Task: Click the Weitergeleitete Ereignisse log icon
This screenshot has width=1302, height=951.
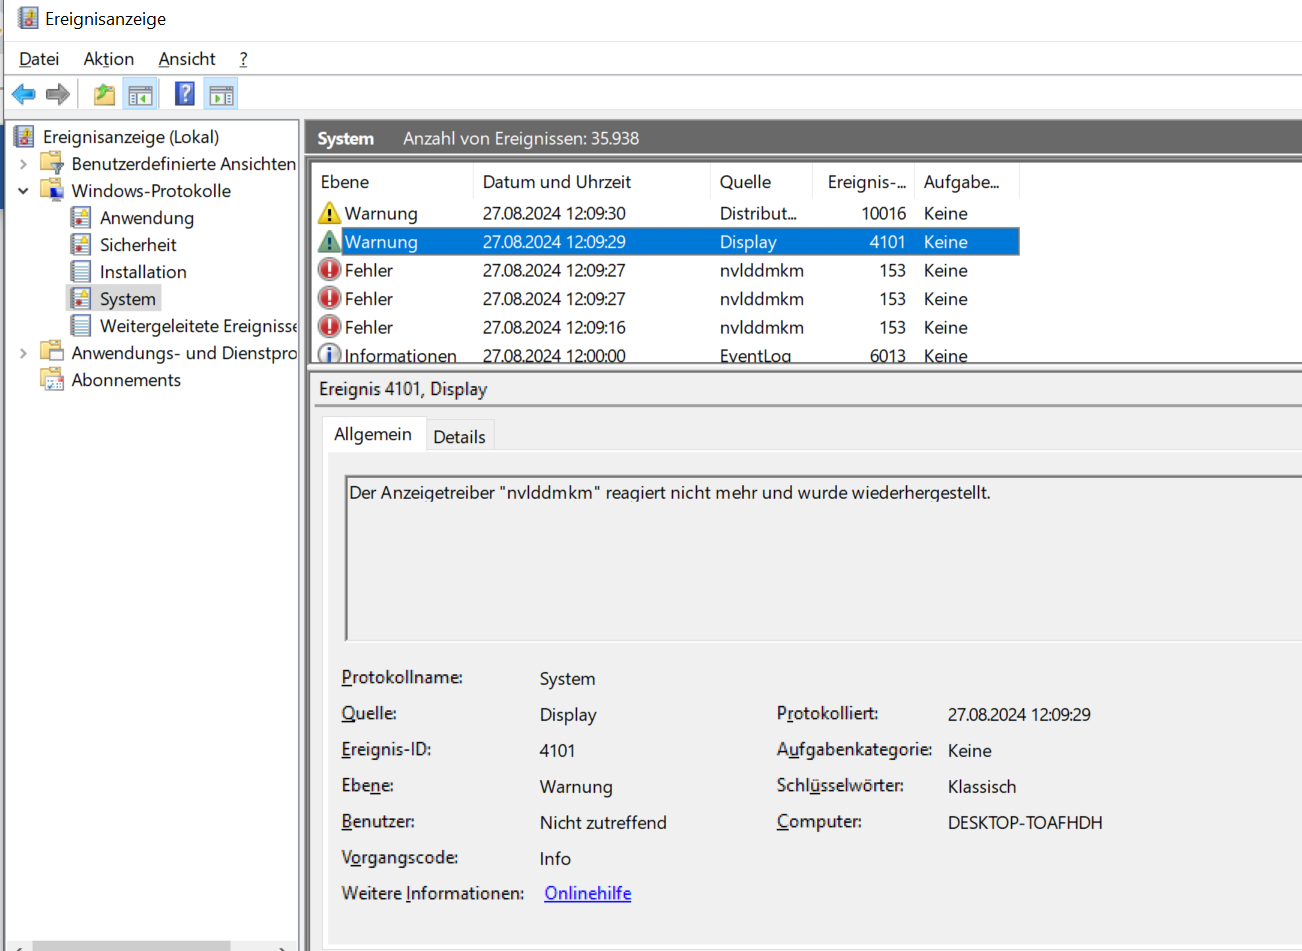Action: tap(81, 325)
